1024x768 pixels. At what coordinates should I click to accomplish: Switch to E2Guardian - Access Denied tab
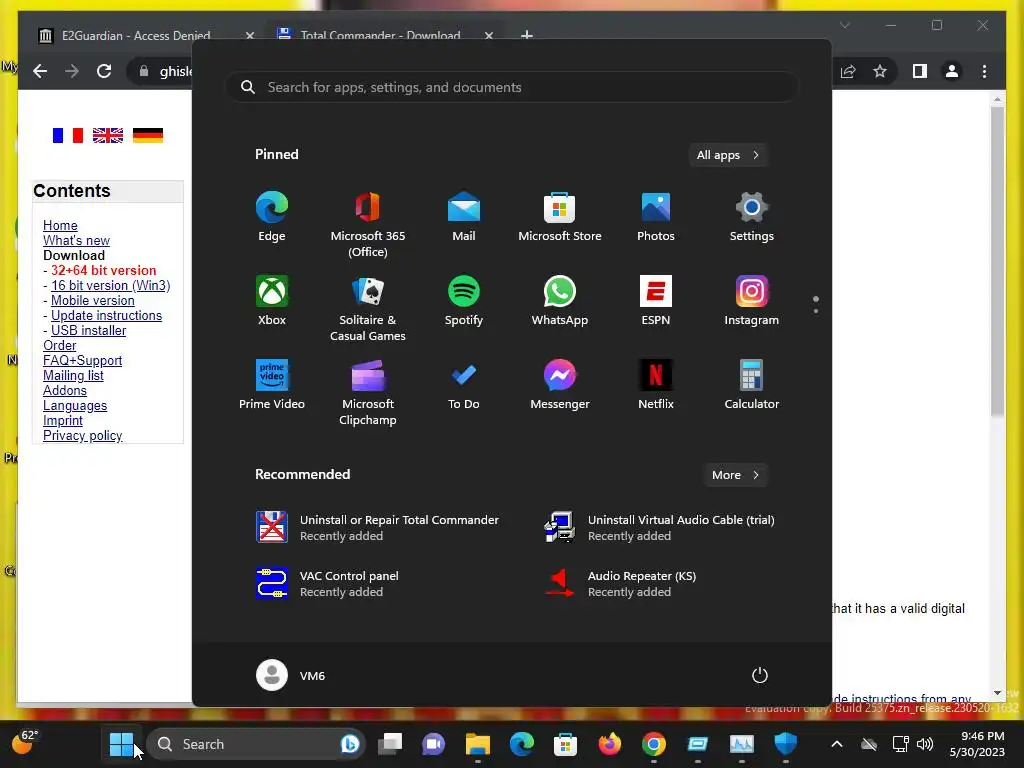[136, 35]
